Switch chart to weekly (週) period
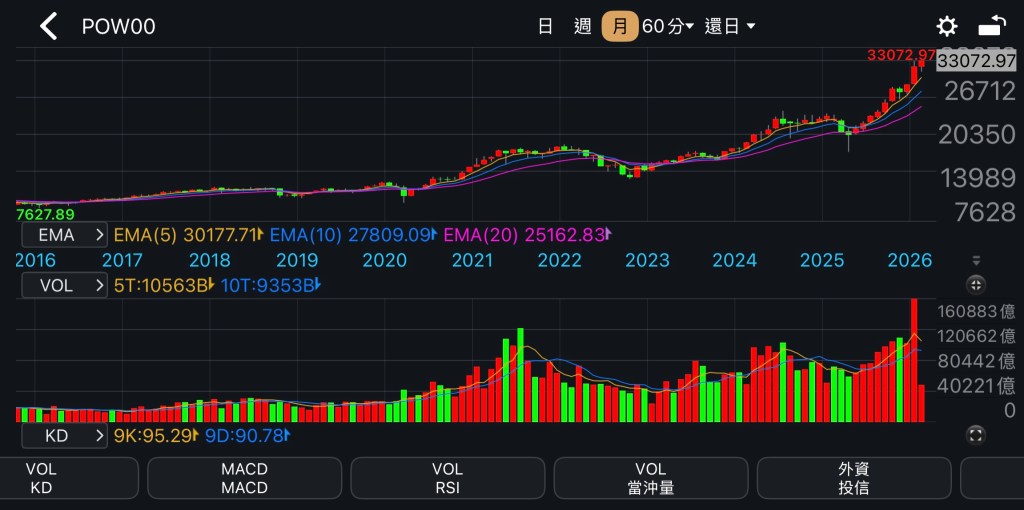 (583, 27)
